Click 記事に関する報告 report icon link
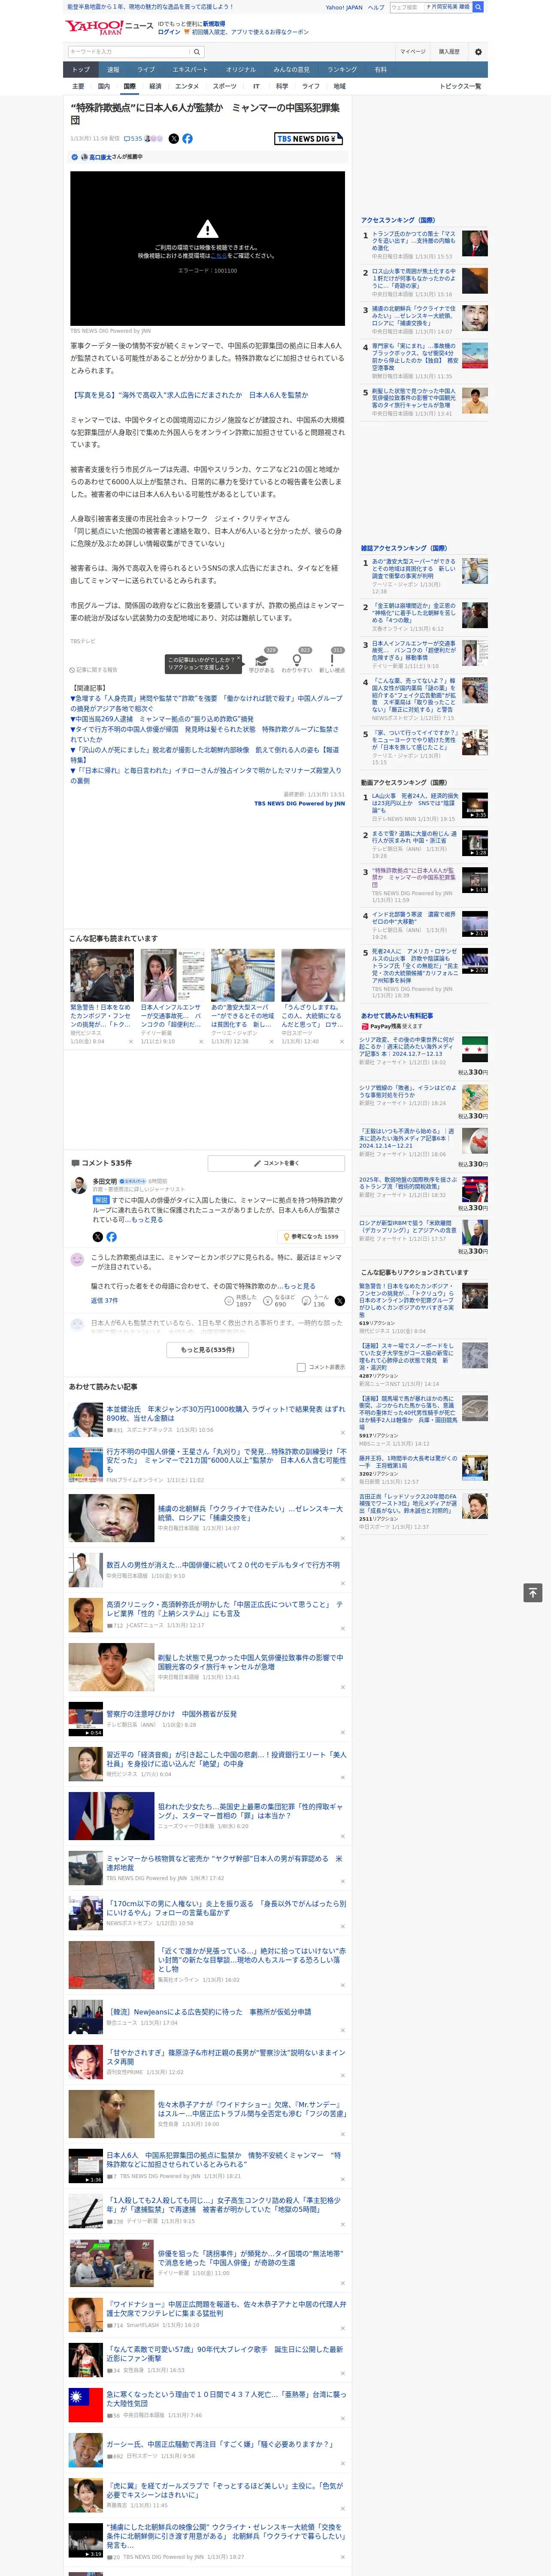Image resolution: width=551 pixels, height=2576 pixels. [x=94, y=670]
